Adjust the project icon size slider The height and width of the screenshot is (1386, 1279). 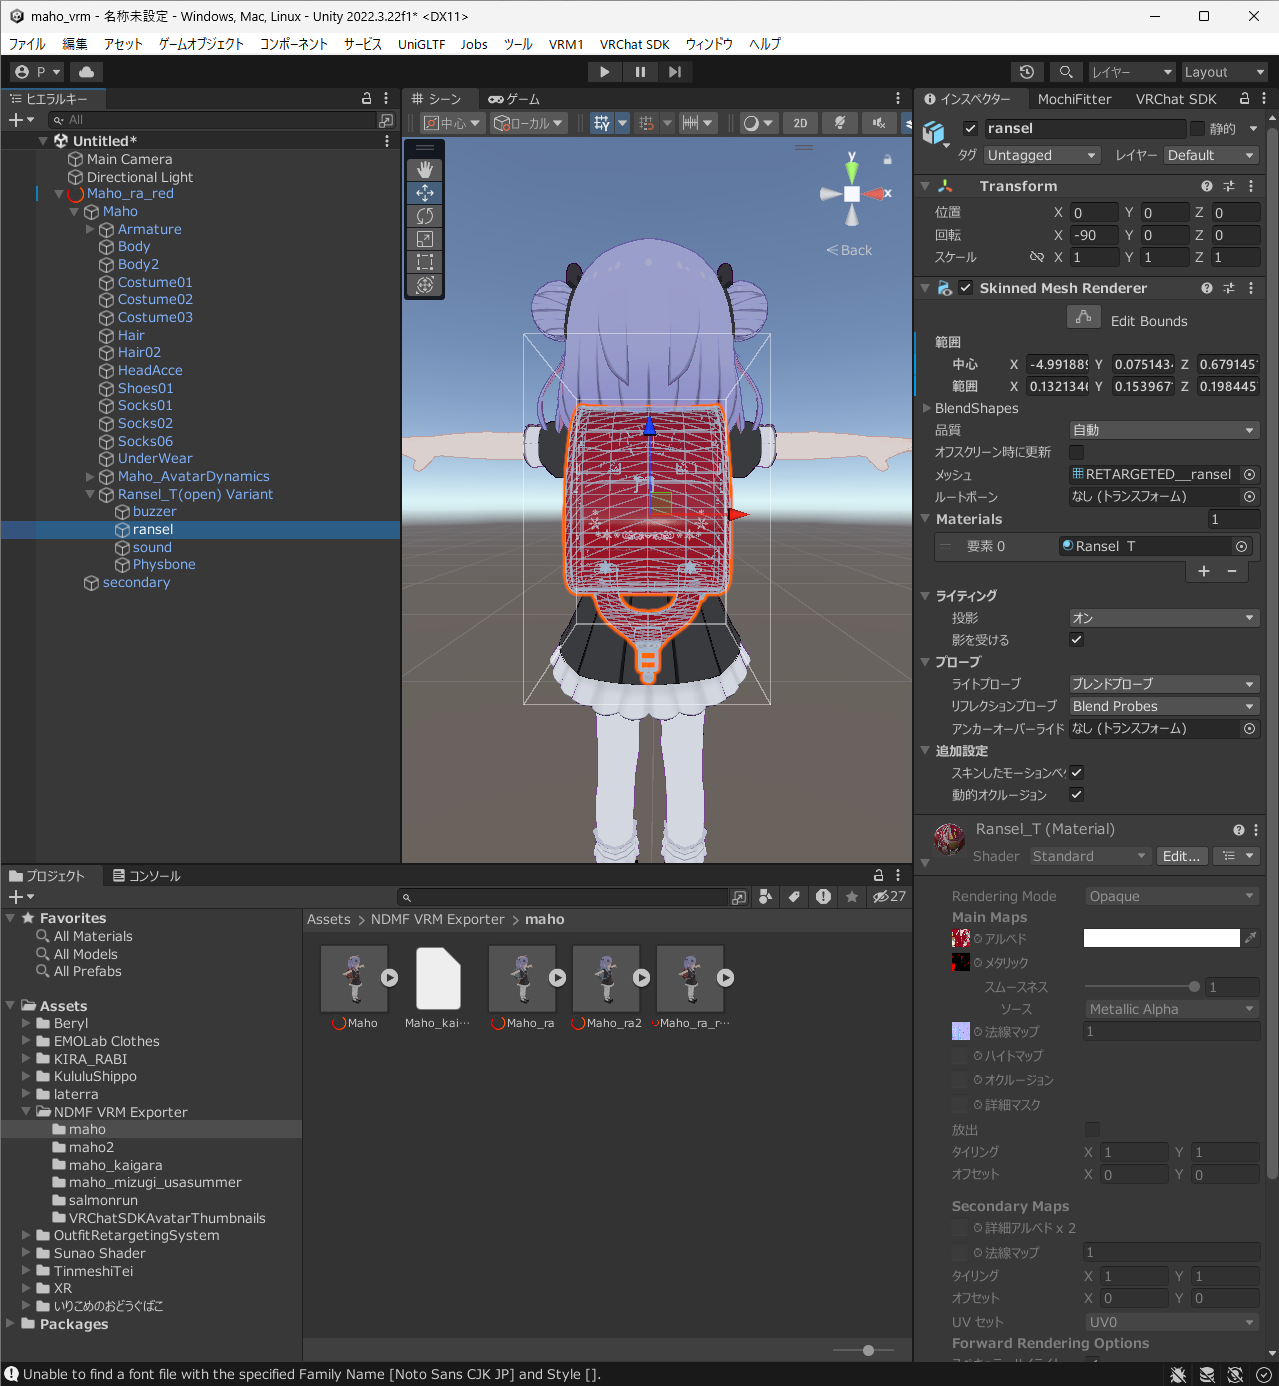pyautogui.click(x=862, y=1350)
